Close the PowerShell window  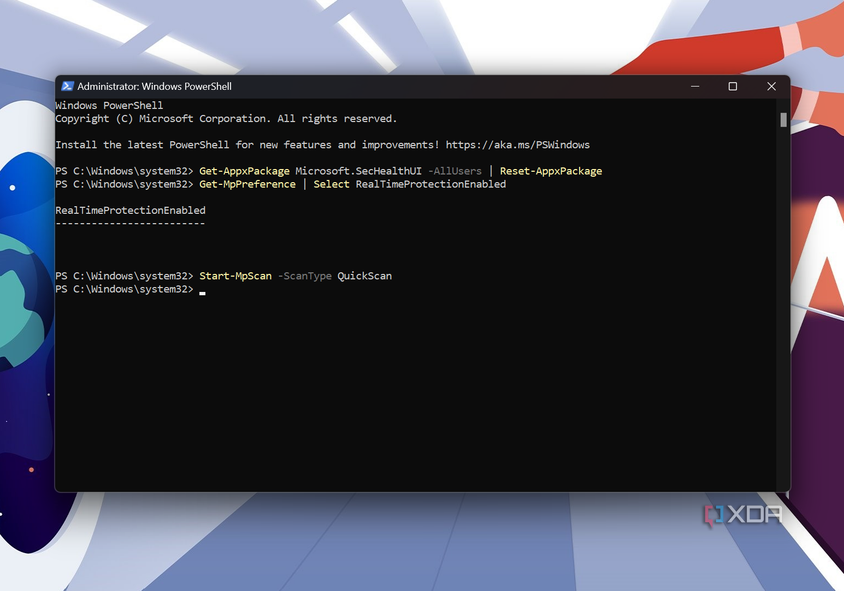pyautogui.click(x=771, y=86)
